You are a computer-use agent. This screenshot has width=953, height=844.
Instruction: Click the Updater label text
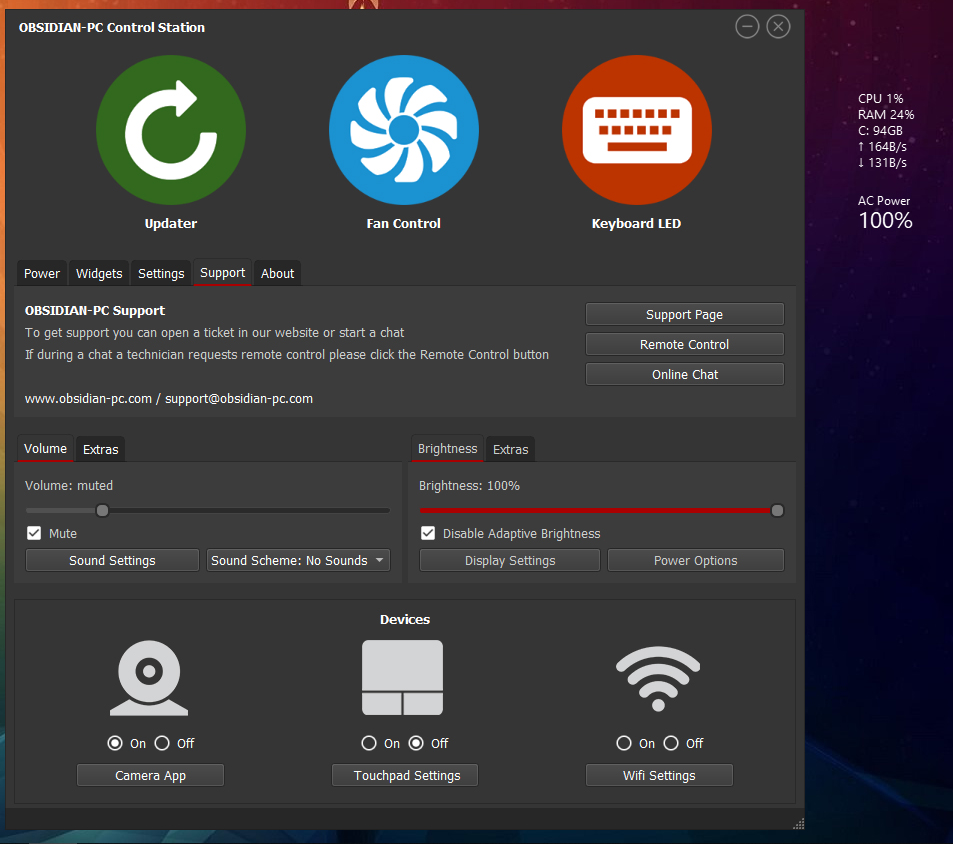(171, 224)
